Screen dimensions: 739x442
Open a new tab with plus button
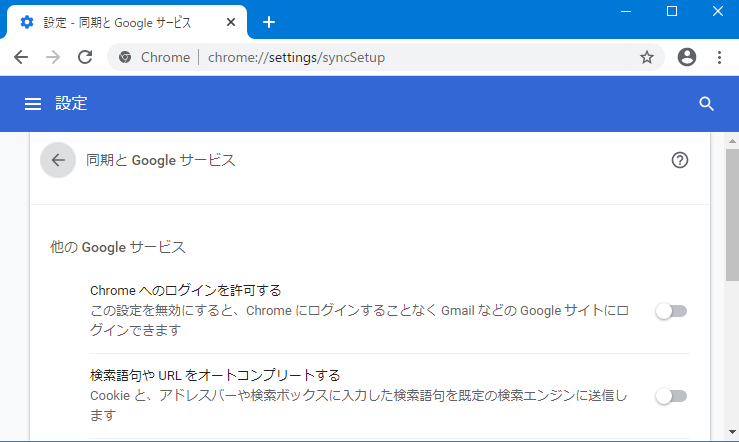point(269,22)
